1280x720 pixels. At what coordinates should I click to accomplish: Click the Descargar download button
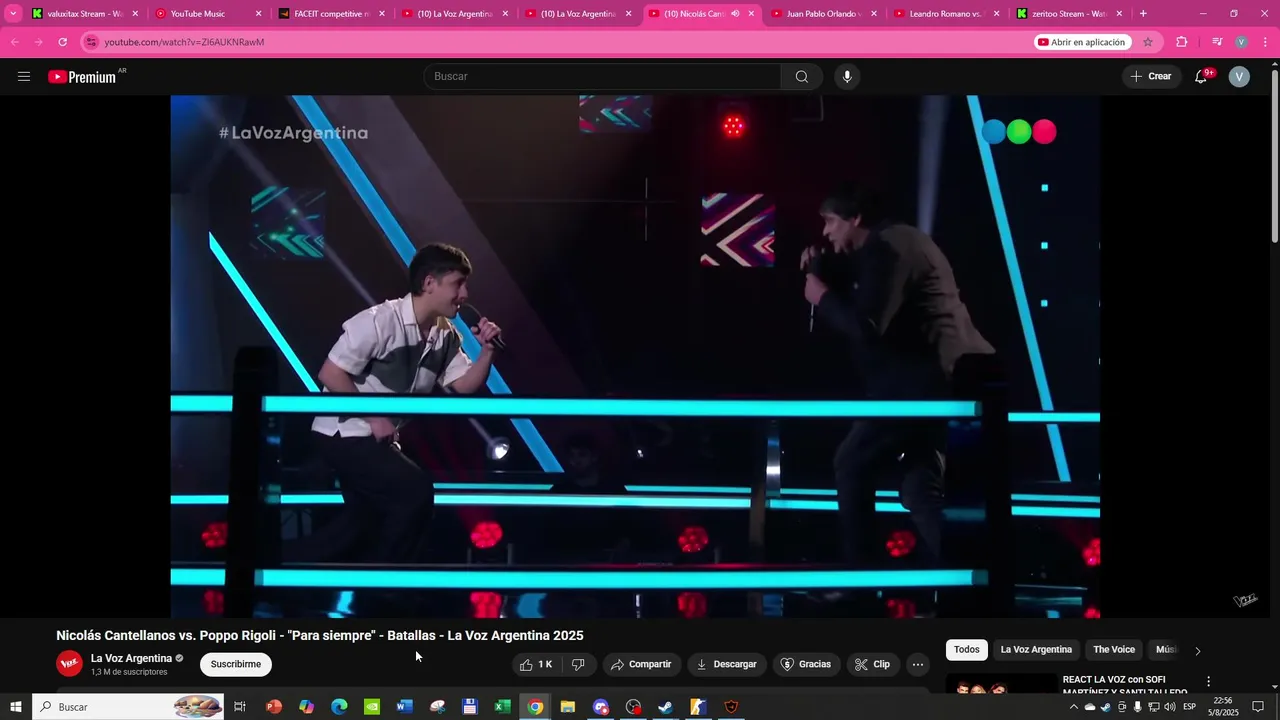click(727, 664)
